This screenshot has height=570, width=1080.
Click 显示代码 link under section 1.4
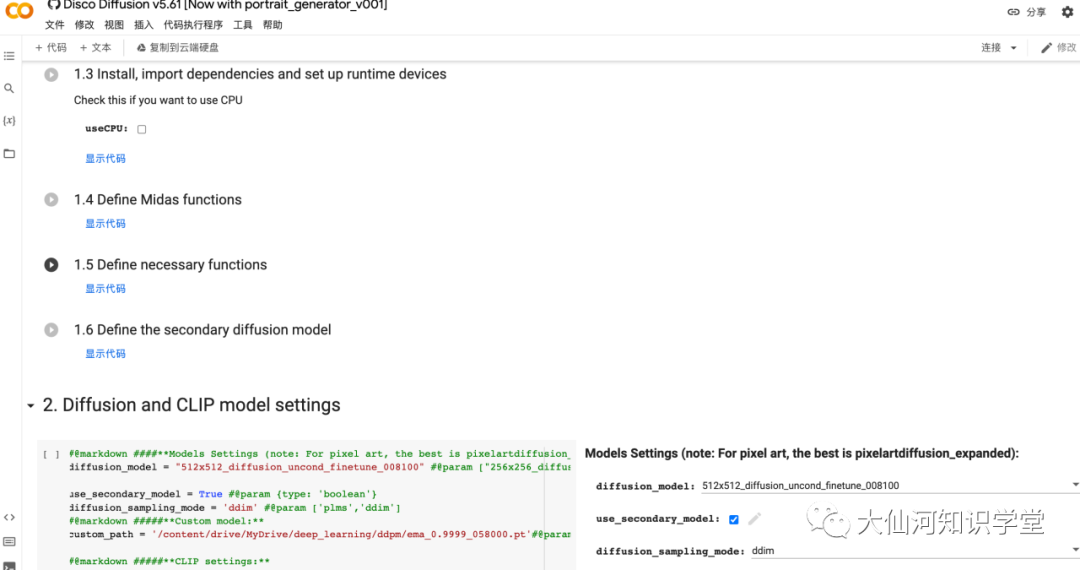pyautogui.click(x=105, y=224)
